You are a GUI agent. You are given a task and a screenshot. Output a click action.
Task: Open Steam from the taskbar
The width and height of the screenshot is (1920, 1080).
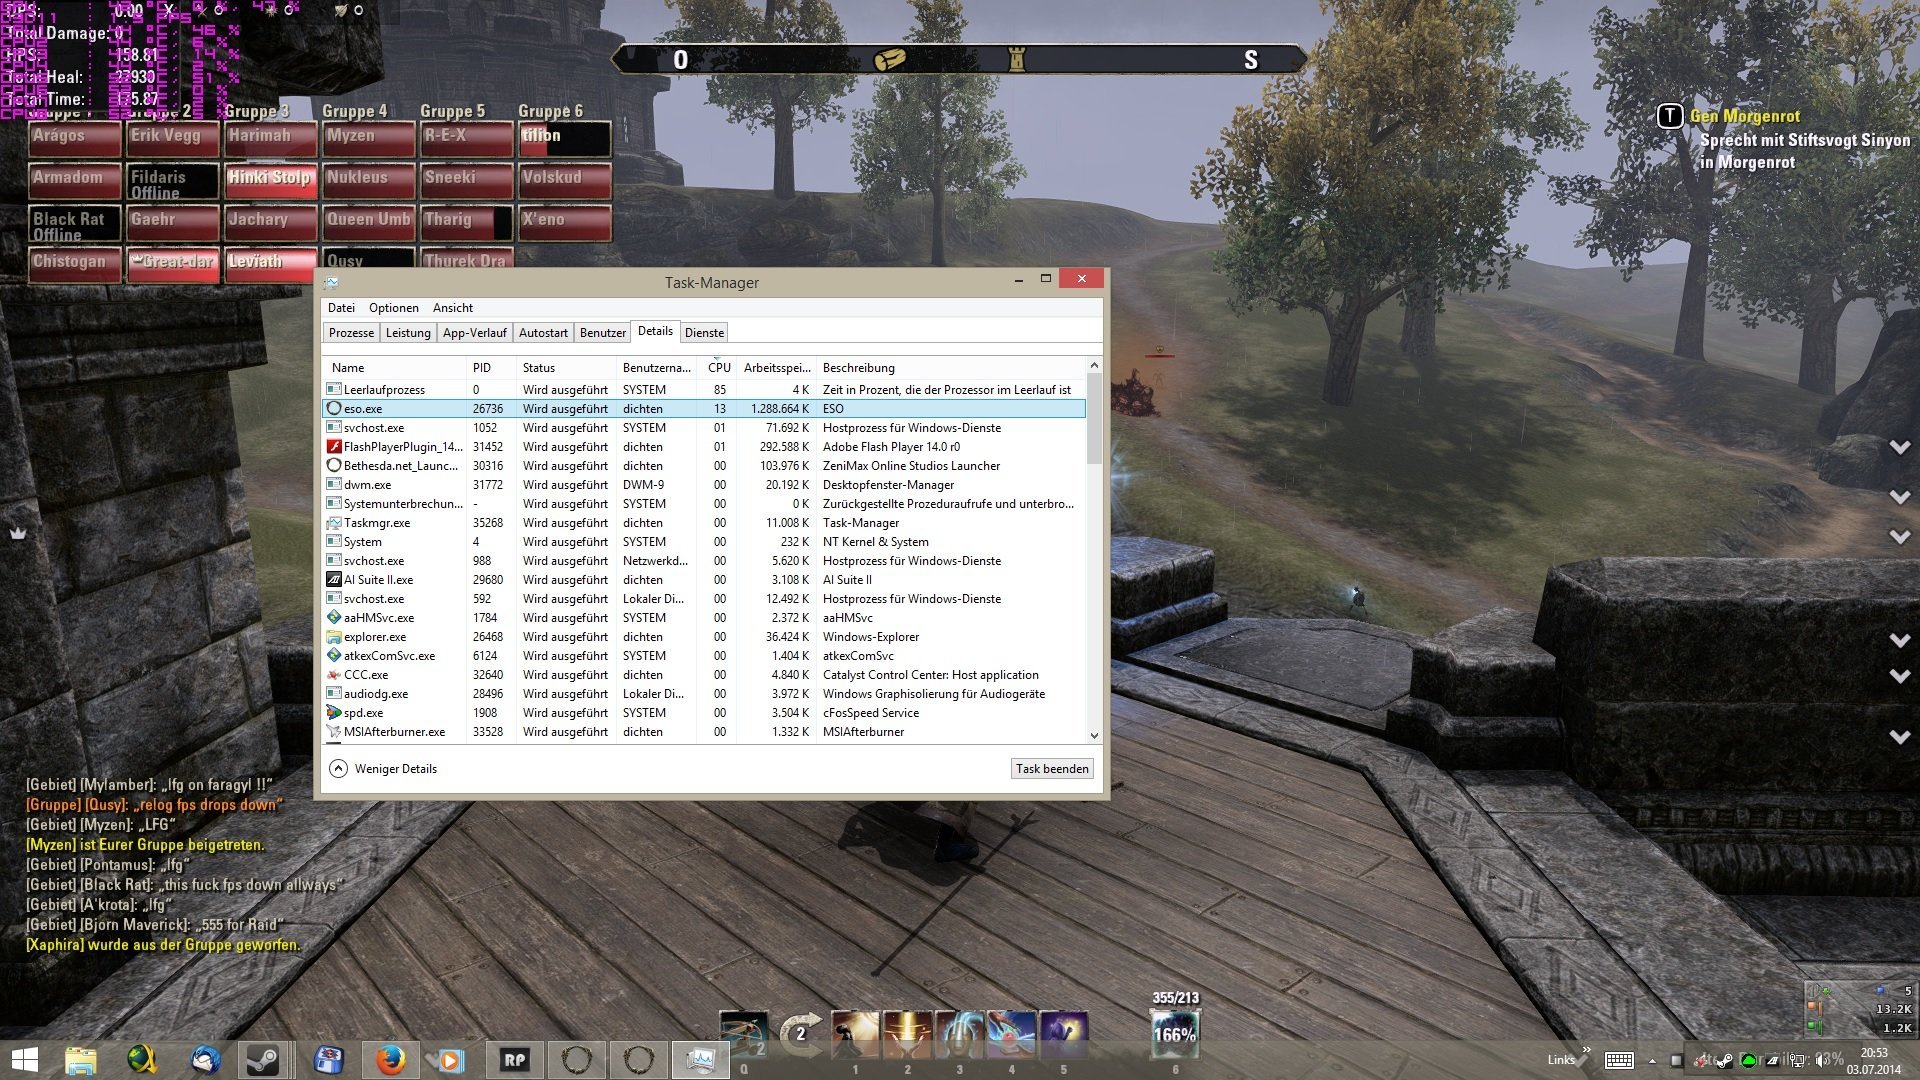[x=263, y=1059]
